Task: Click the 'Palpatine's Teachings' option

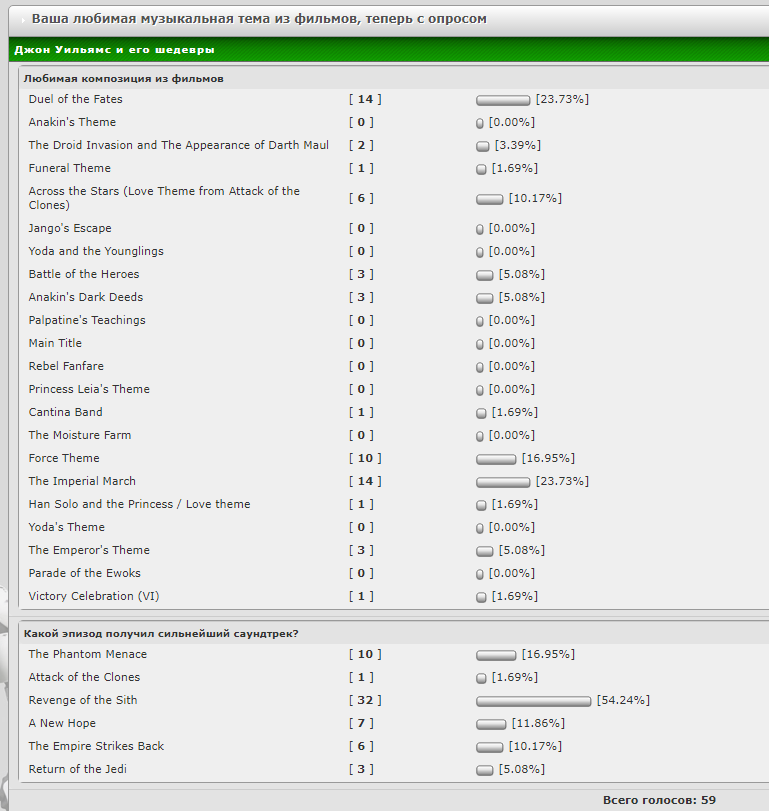Action: coord(87,320)
